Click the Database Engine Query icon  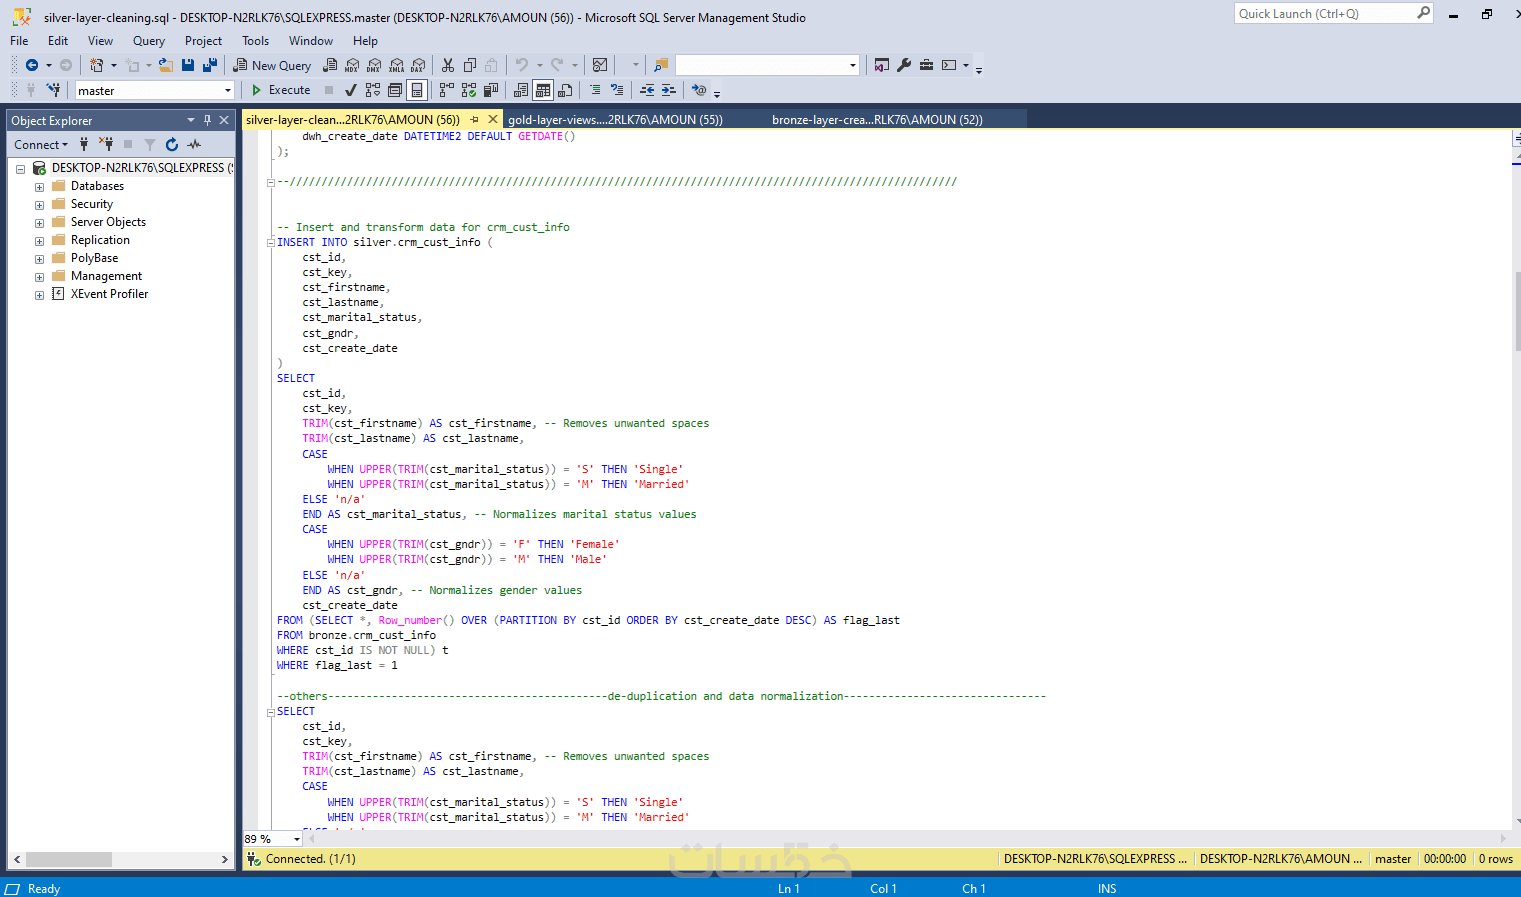tap(330, 65)
